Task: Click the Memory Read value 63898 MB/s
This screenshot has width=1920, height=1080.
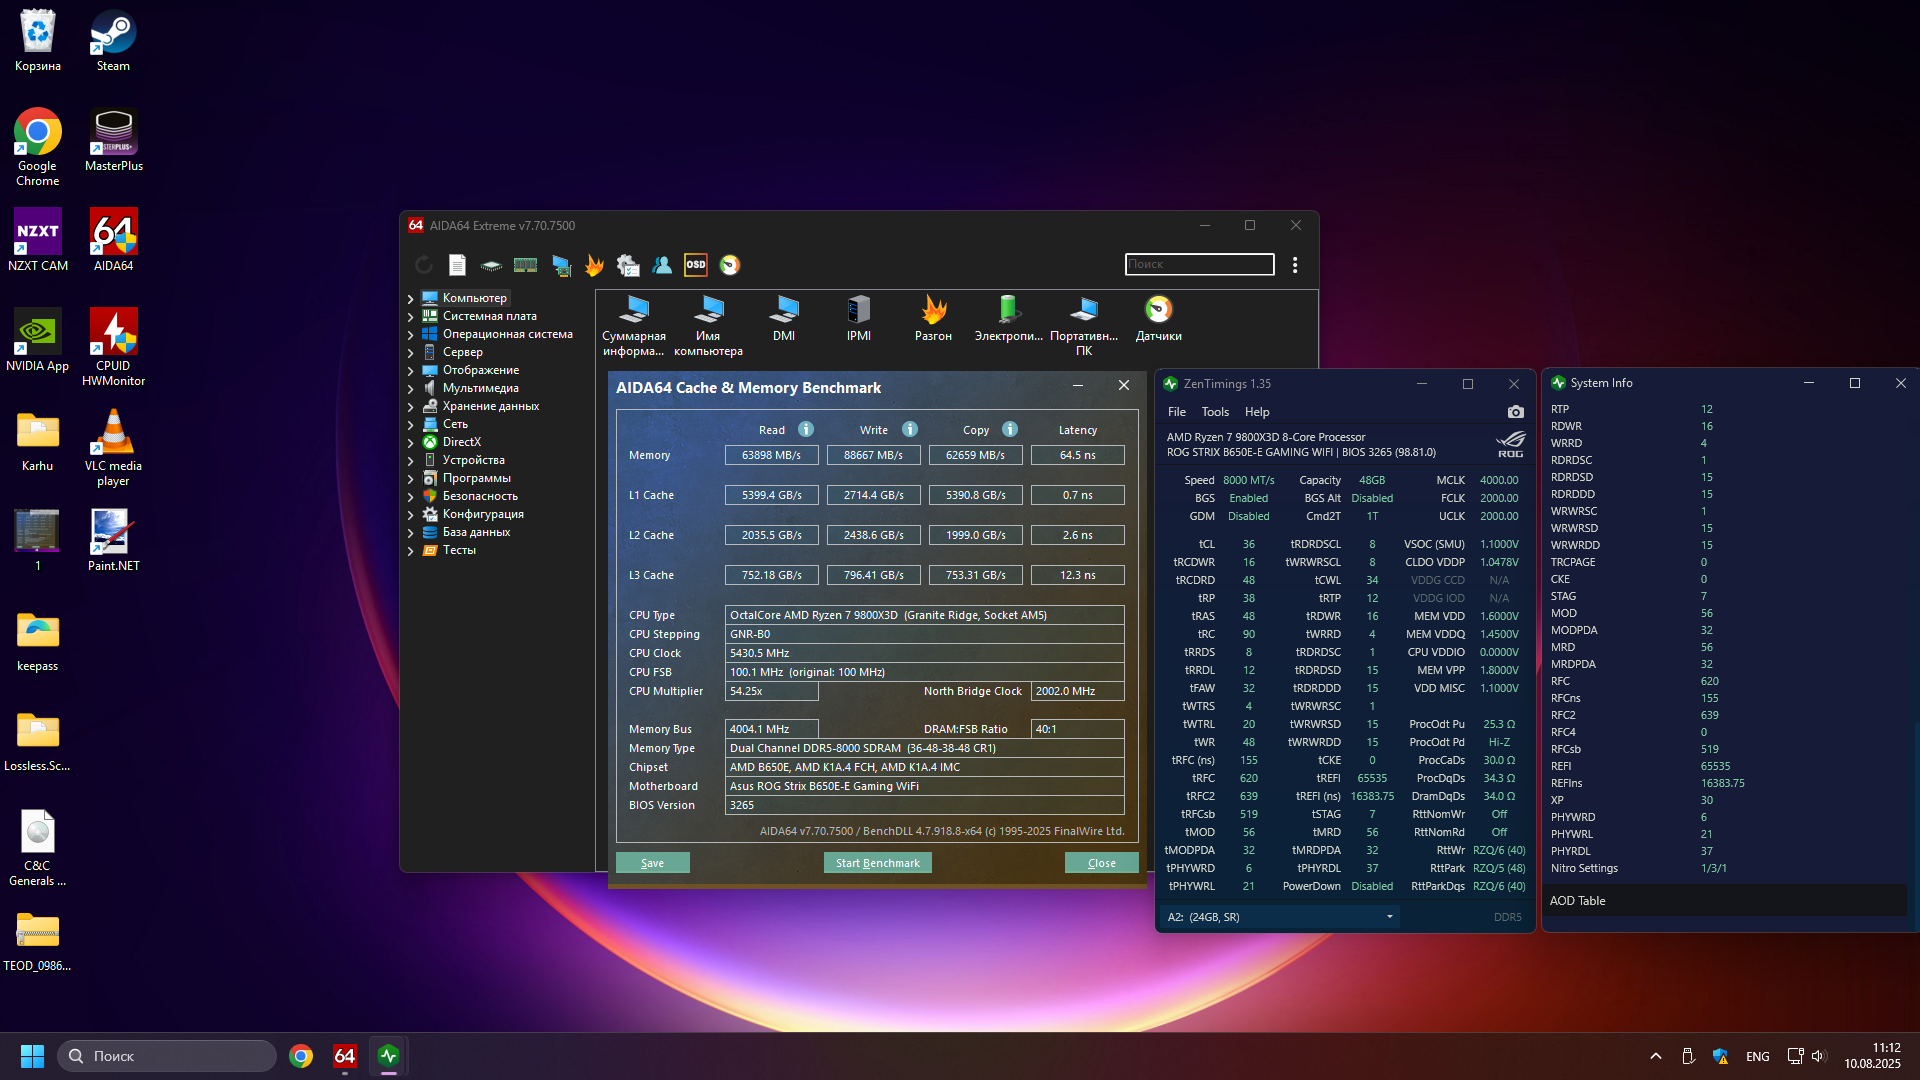Action: tap(771, 455)
